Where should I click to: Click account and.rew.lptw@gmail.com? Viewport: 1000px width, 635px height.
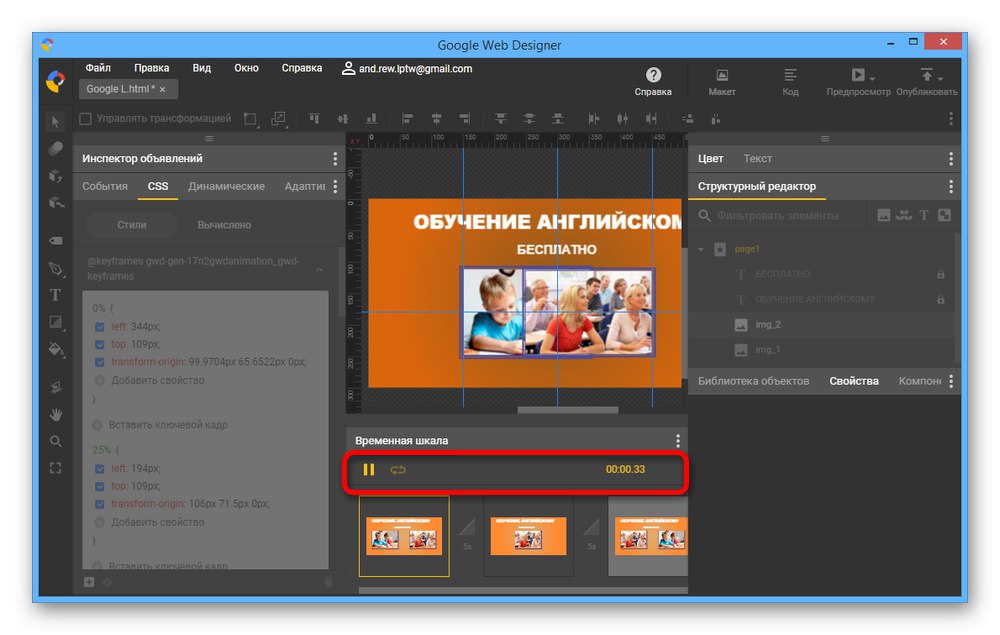click(407, 68)
